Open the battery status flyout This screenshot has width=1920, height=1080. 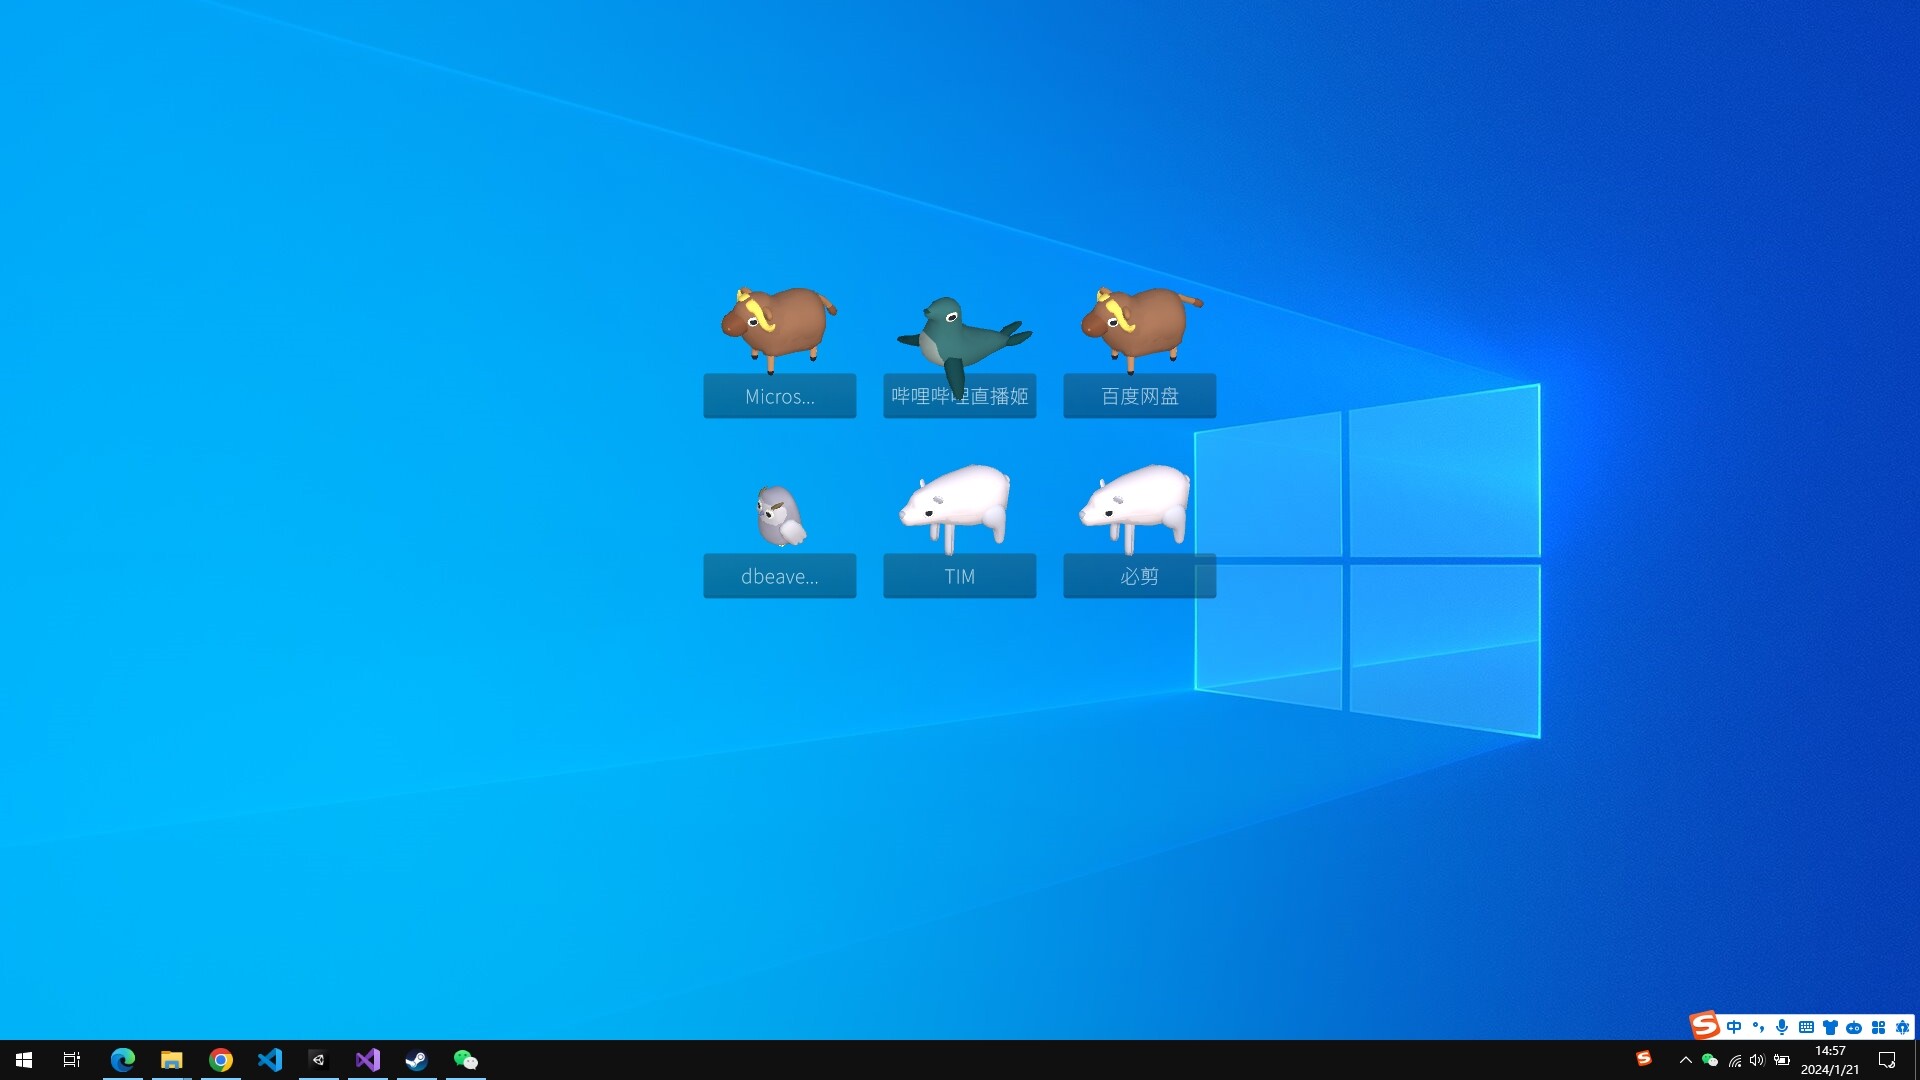(x=1781, y=1060)
